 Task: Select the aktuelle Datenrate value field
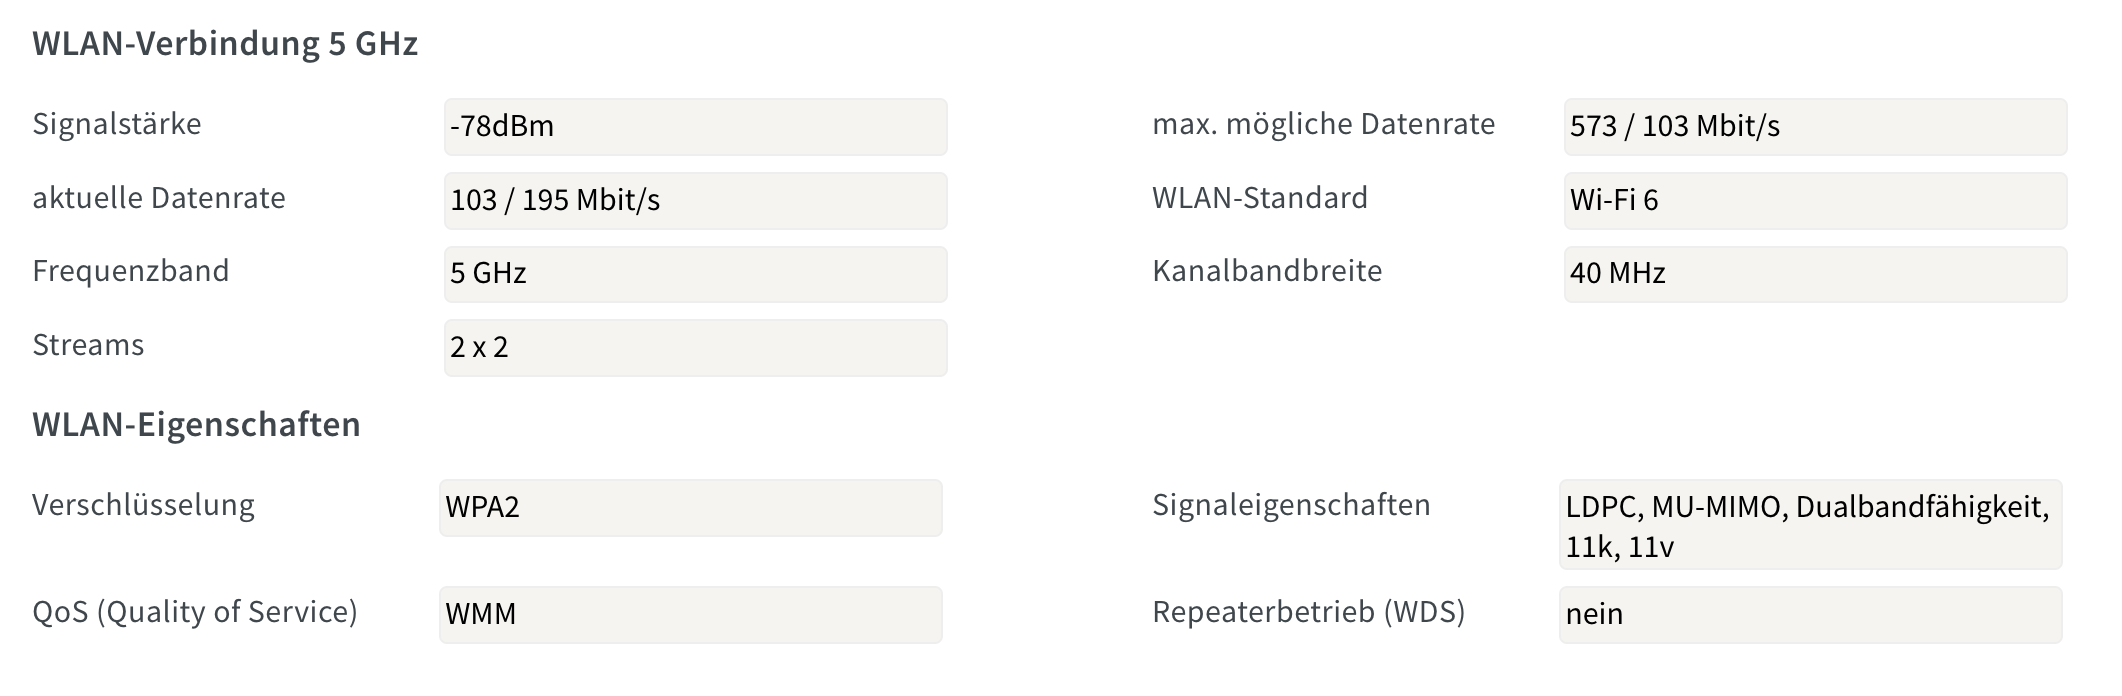[695, 201]
